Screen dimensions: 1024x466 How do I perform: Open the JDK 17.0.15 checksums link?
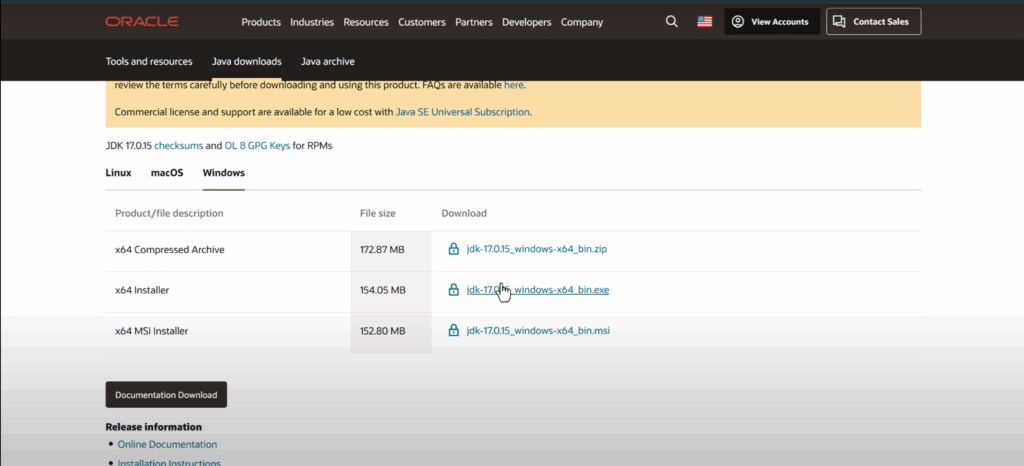(178, 146)
